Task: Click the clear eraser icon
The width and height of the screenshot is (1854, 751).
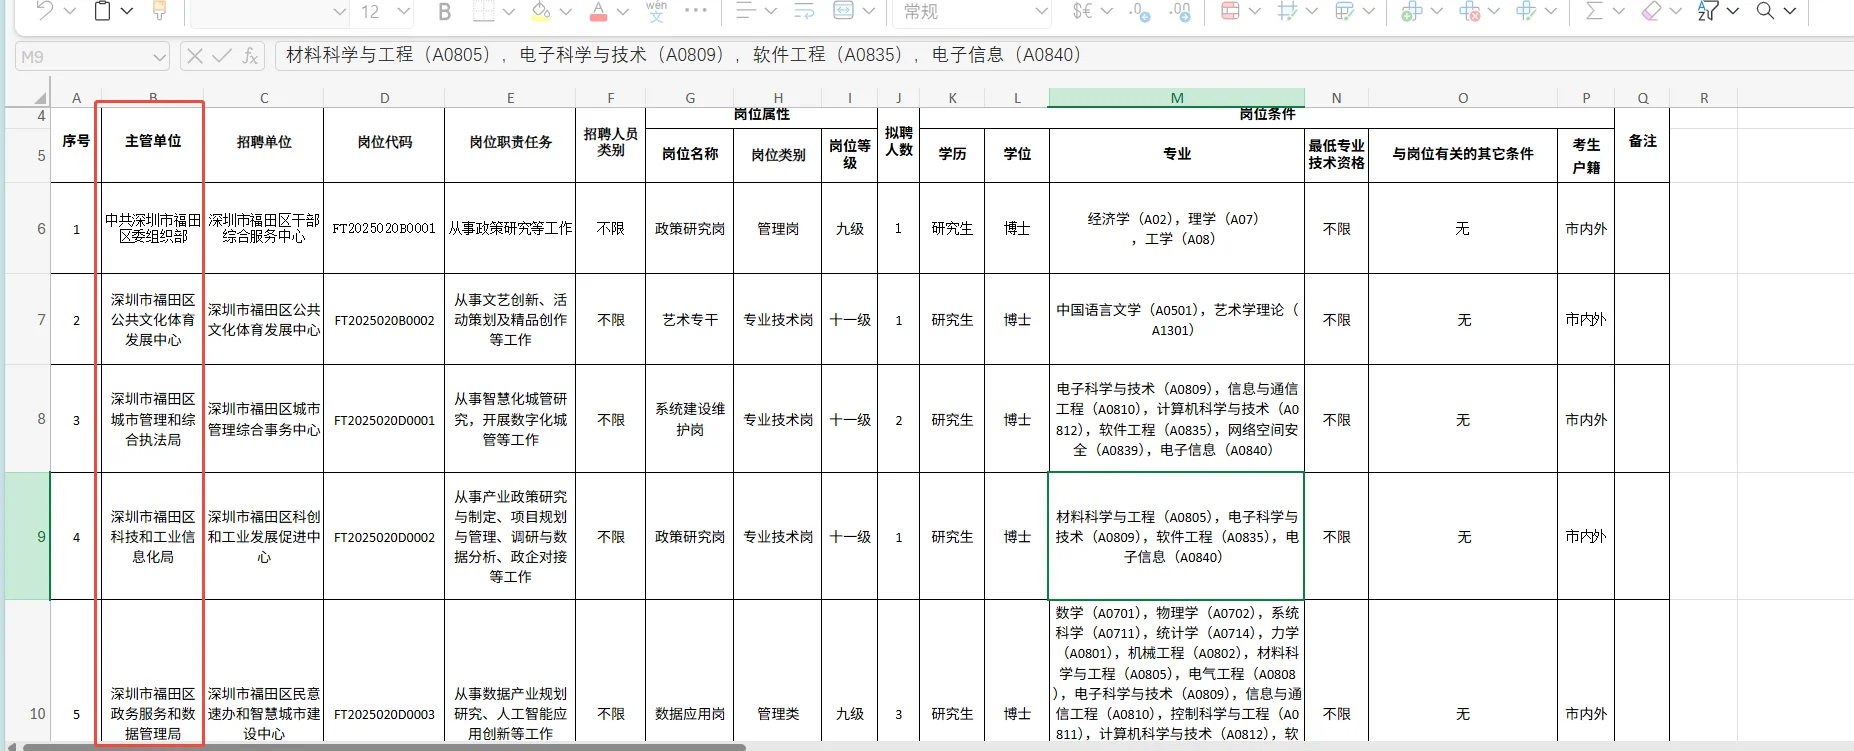Action: click(1651, 11)
